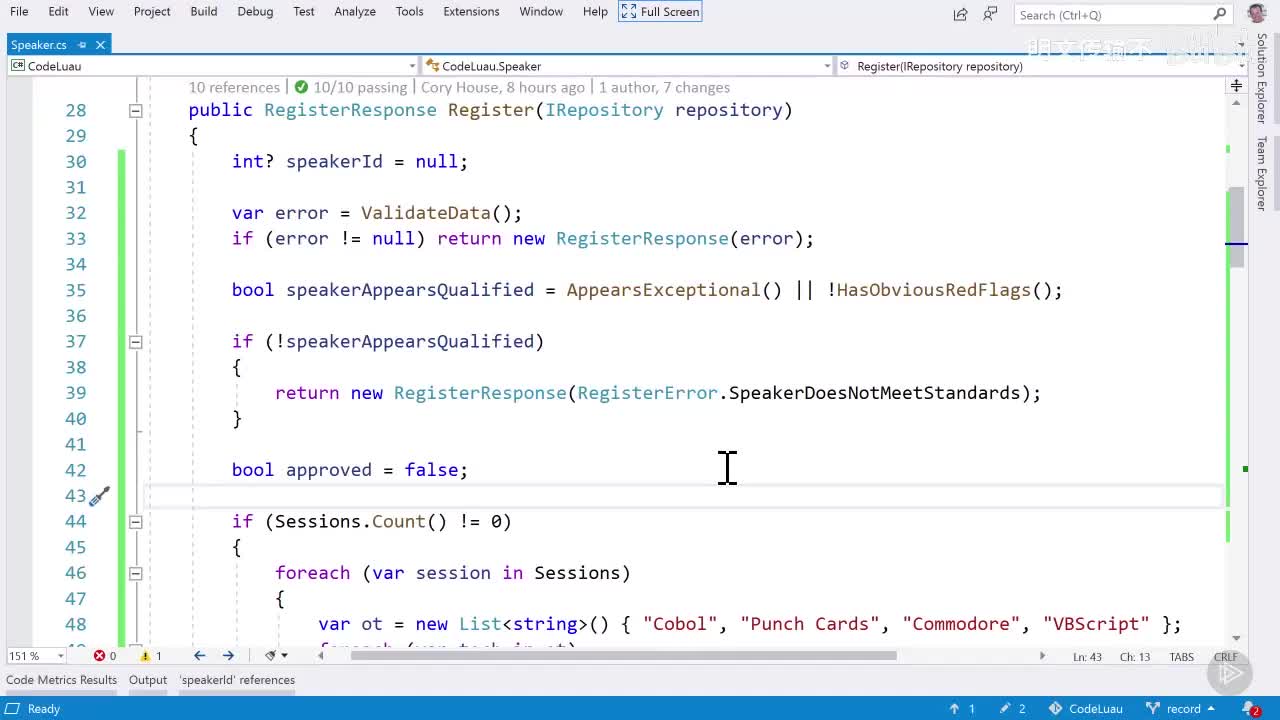The height and width of the screenshot is (720, 1280).
Task: Open the Debug menu
Action: click(255, 11)
